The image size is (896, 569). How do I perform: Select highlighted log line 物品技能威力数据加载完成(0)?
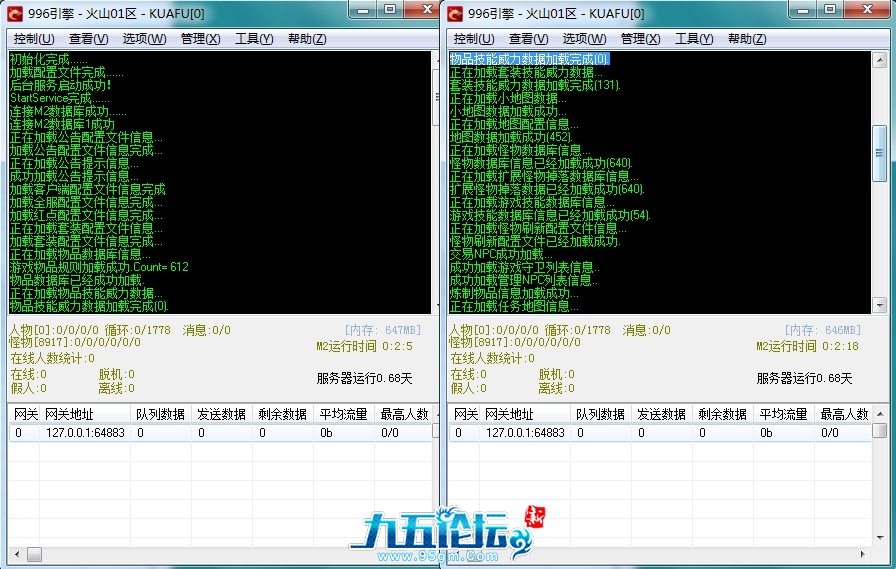pyautogui.click(x=530, y=59)
